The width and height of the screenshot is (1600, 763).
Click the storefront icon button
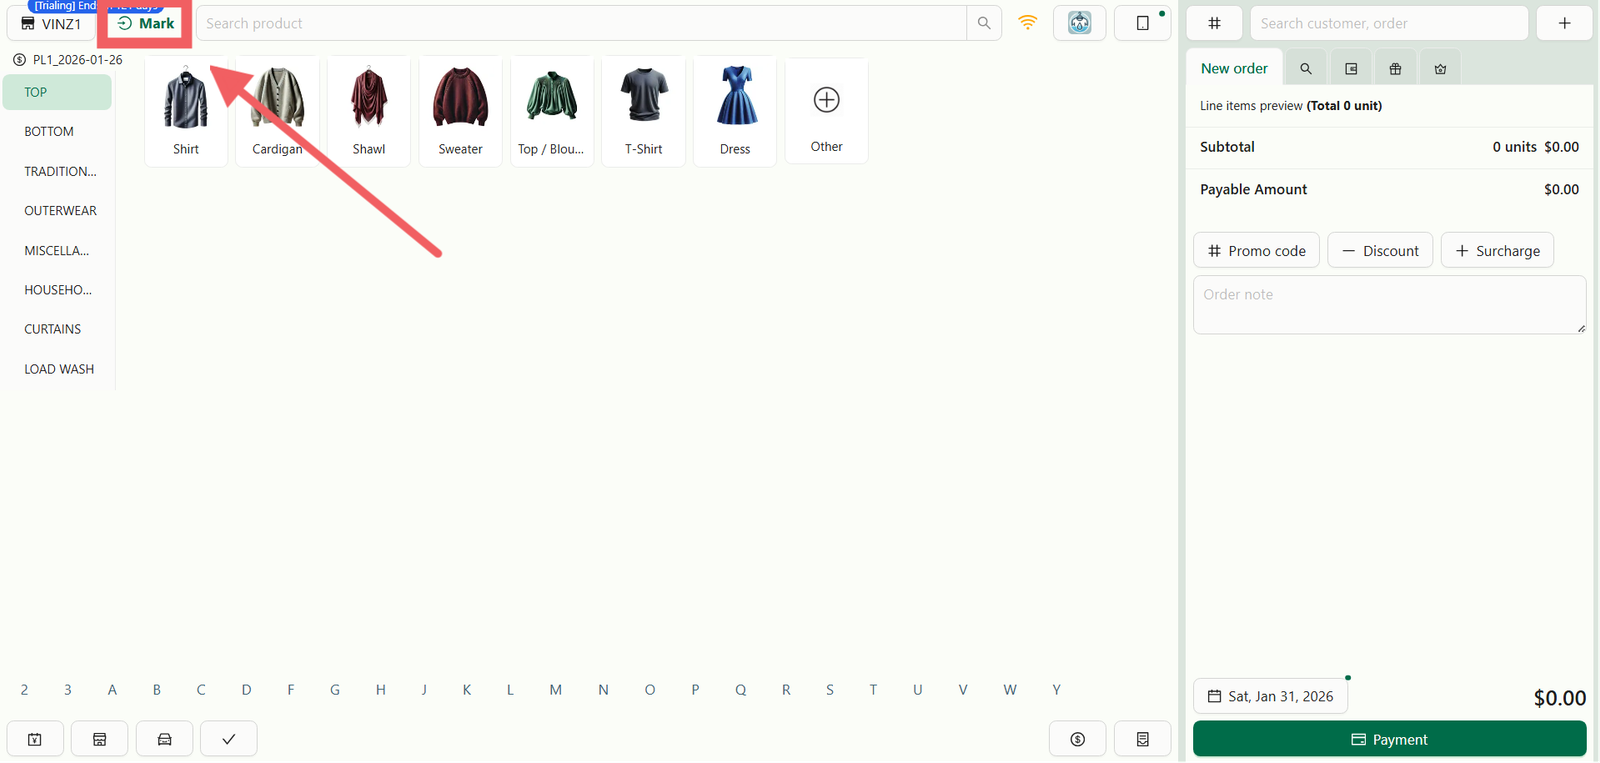[100, 739]
